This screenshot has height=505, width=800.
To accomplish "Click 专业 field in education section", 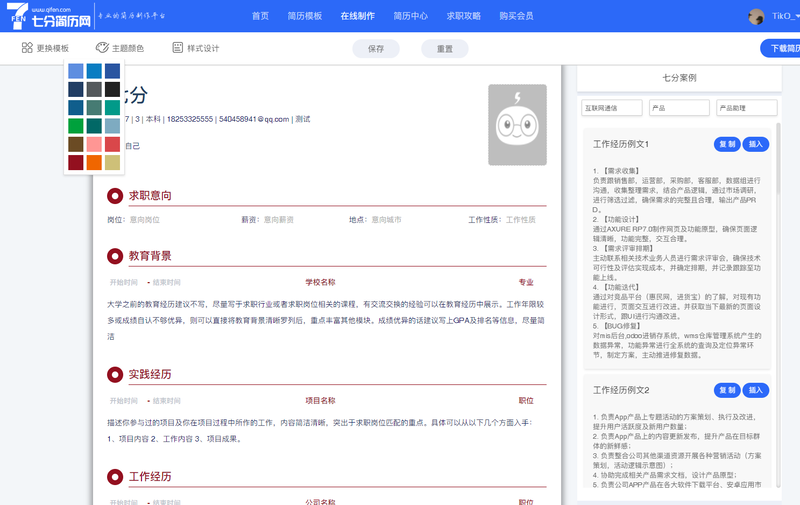I will coord(526,282).
